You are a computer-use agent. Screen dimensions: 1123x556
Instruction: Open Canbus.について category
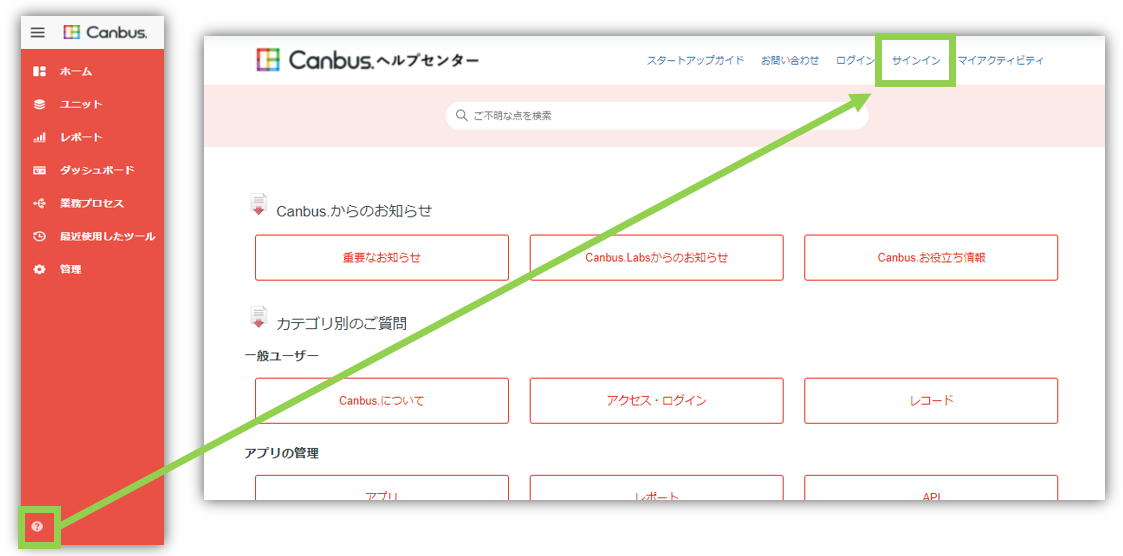click(x=382, y=401)
